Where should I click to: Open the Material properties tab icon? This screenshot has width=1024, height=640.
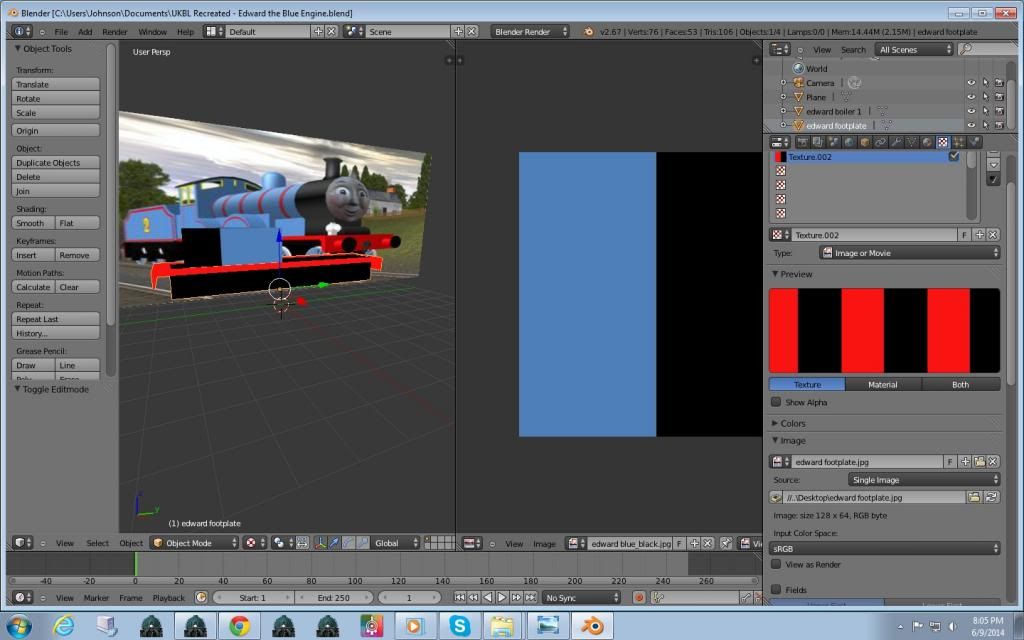pos(927,142)
